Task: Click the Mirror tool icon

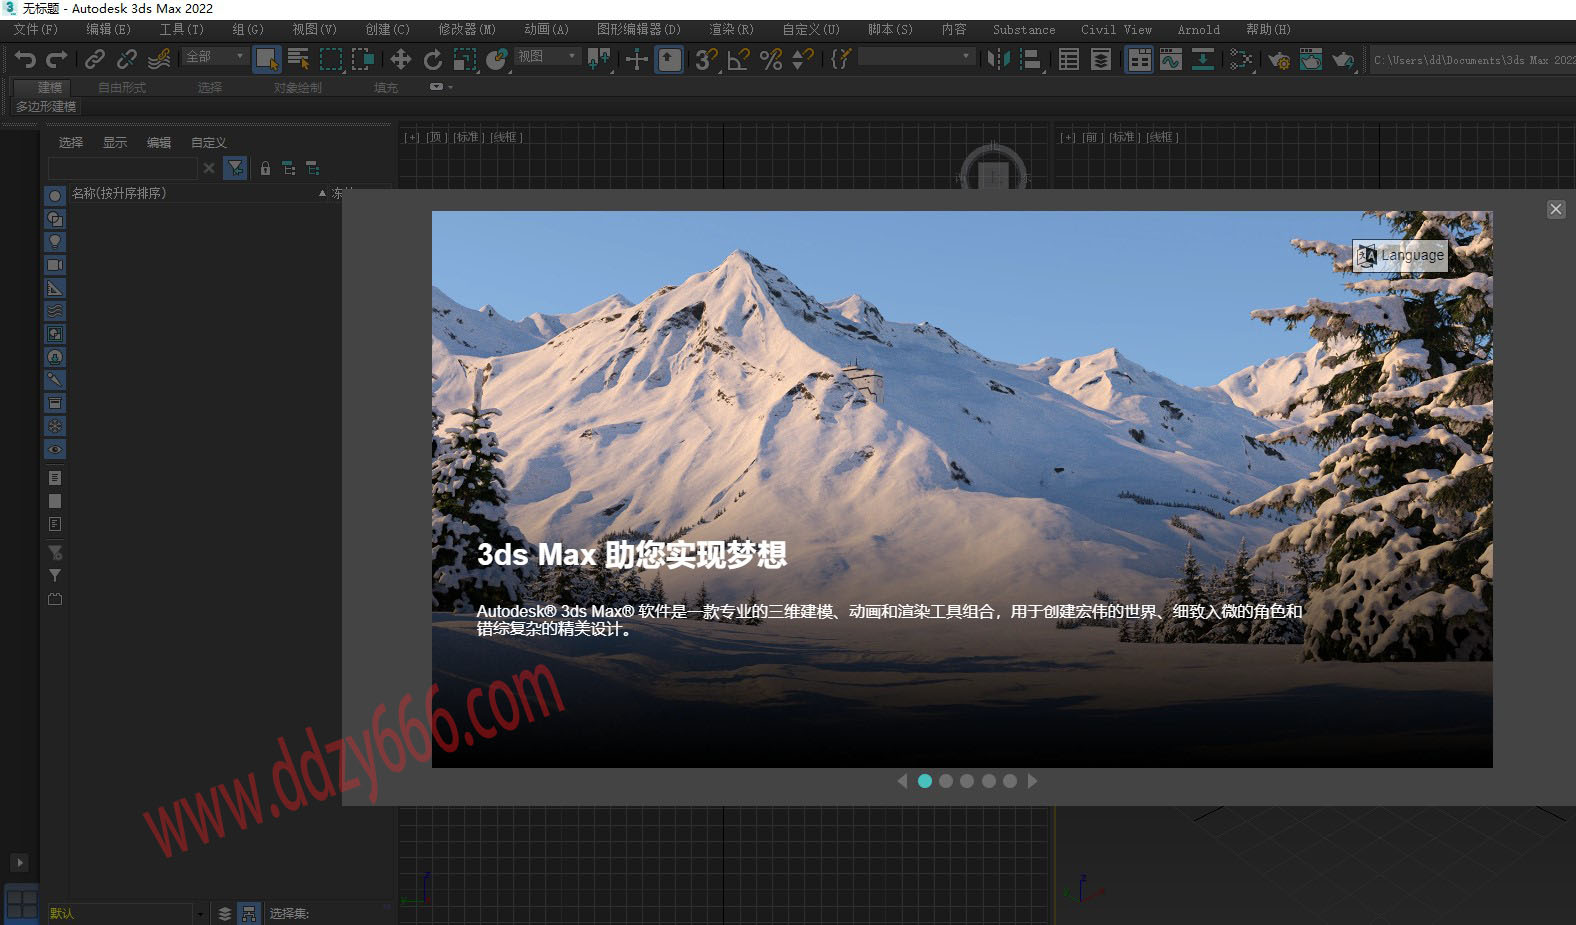Action: [x=999, y=59]
